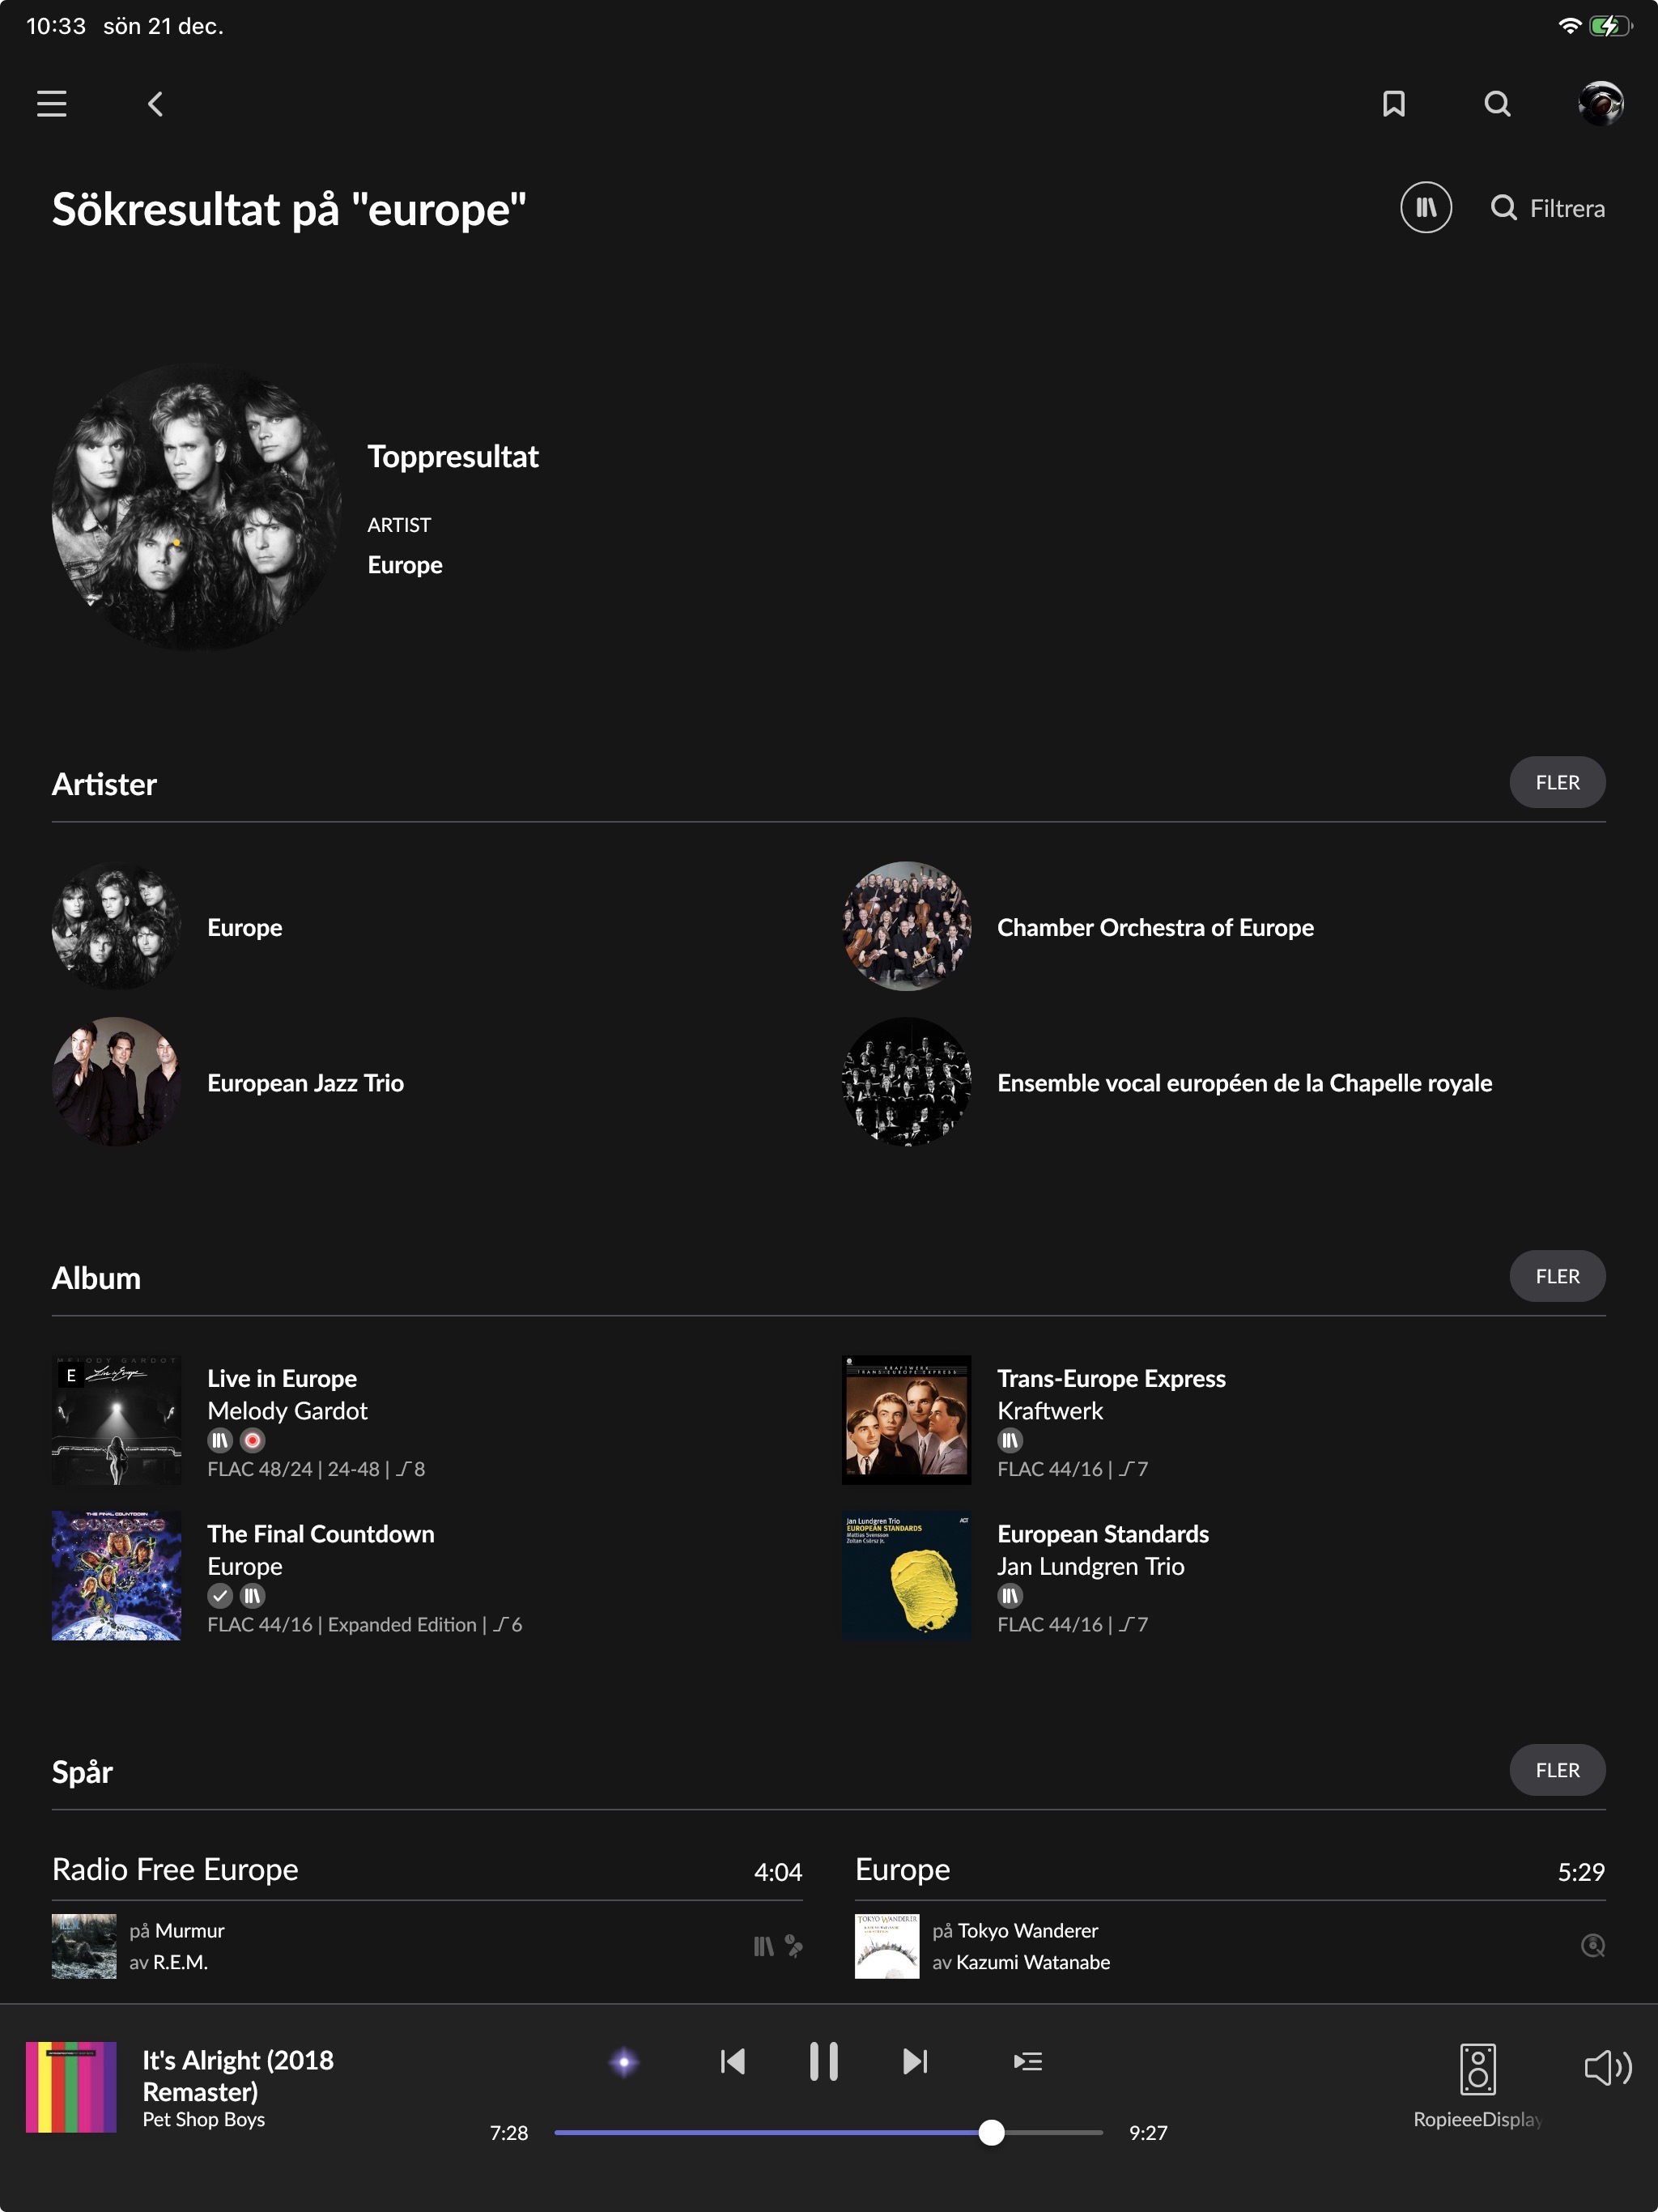Open the user profile avatar
Viewport: 1658px width, 2212px height.
tap(1600, 104)
